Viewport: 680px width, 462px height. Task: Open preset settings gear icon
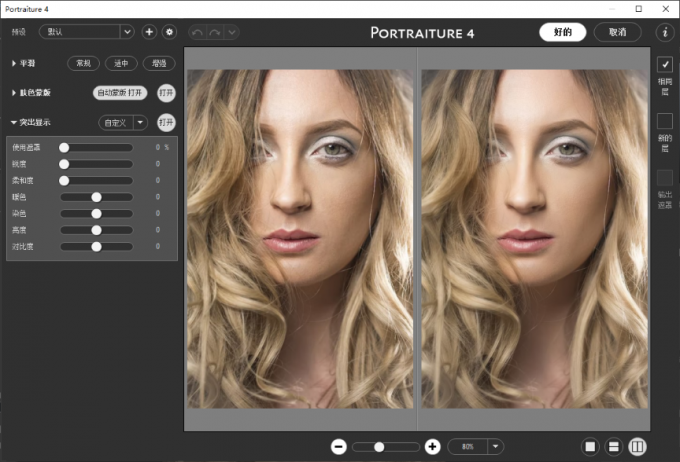pos(169,32)
